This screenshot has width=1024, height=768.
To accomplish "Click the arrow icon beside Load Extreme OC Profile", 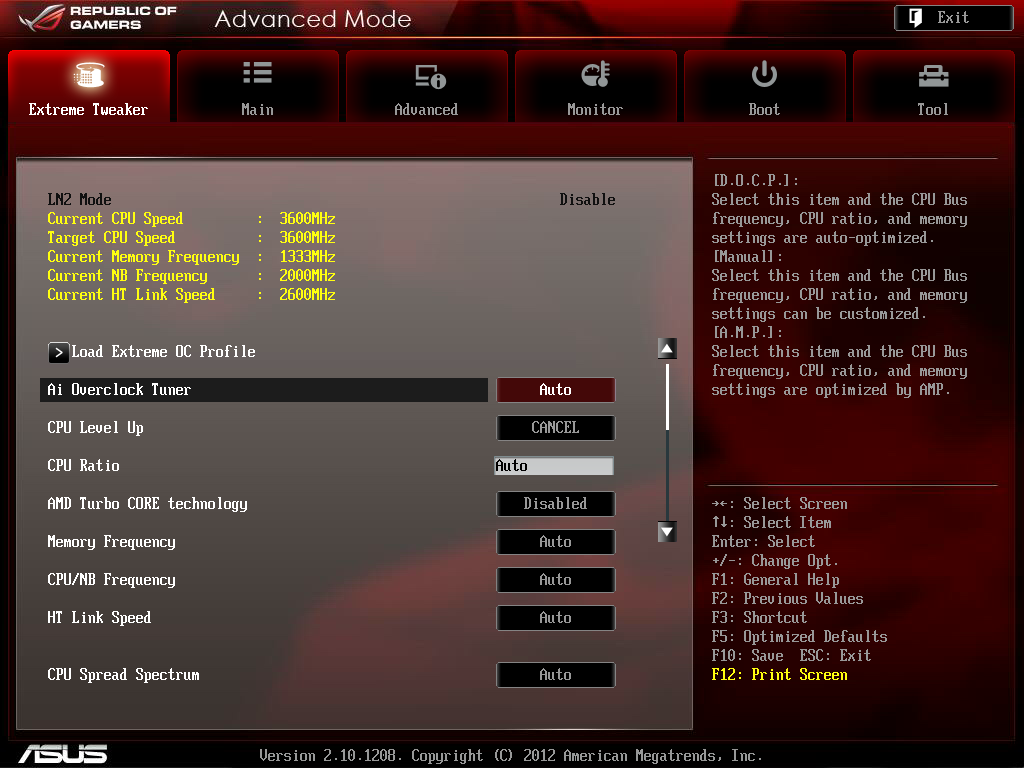I will pos(58,353).
